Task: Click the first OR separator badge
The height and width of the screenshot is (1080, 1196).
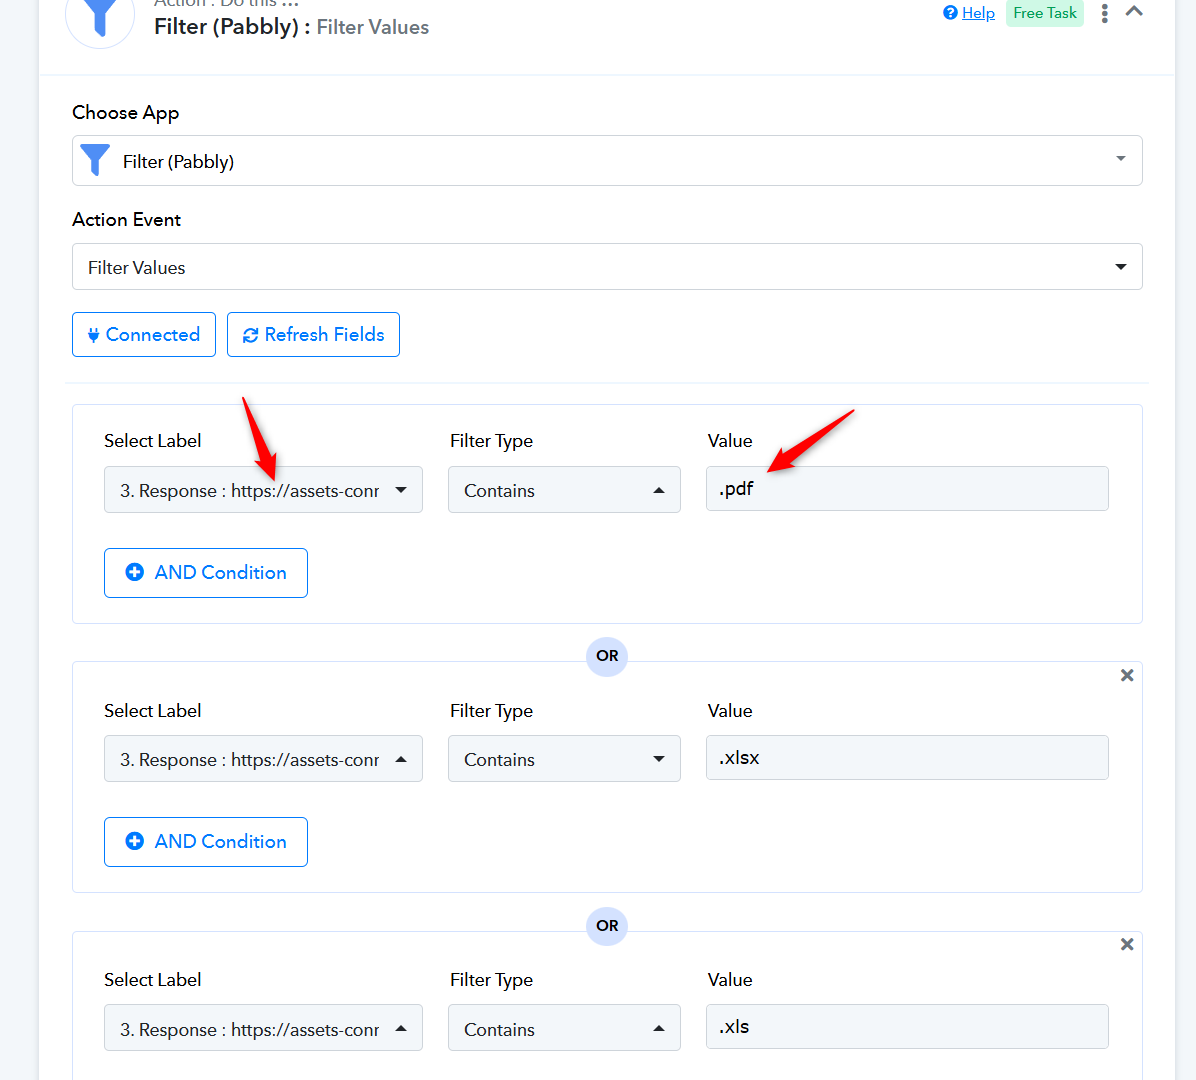Action: tap(607, 656)
